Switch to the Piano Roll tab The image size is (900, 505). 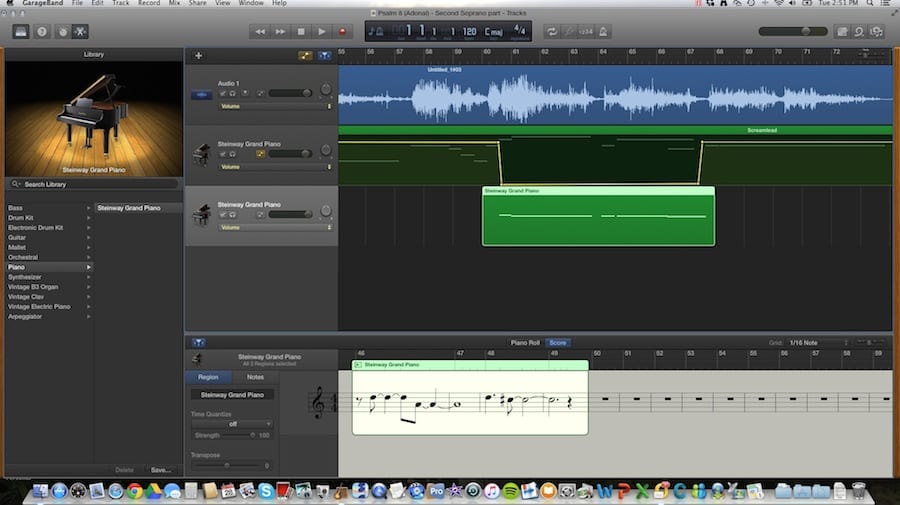[x=524, y=343]
